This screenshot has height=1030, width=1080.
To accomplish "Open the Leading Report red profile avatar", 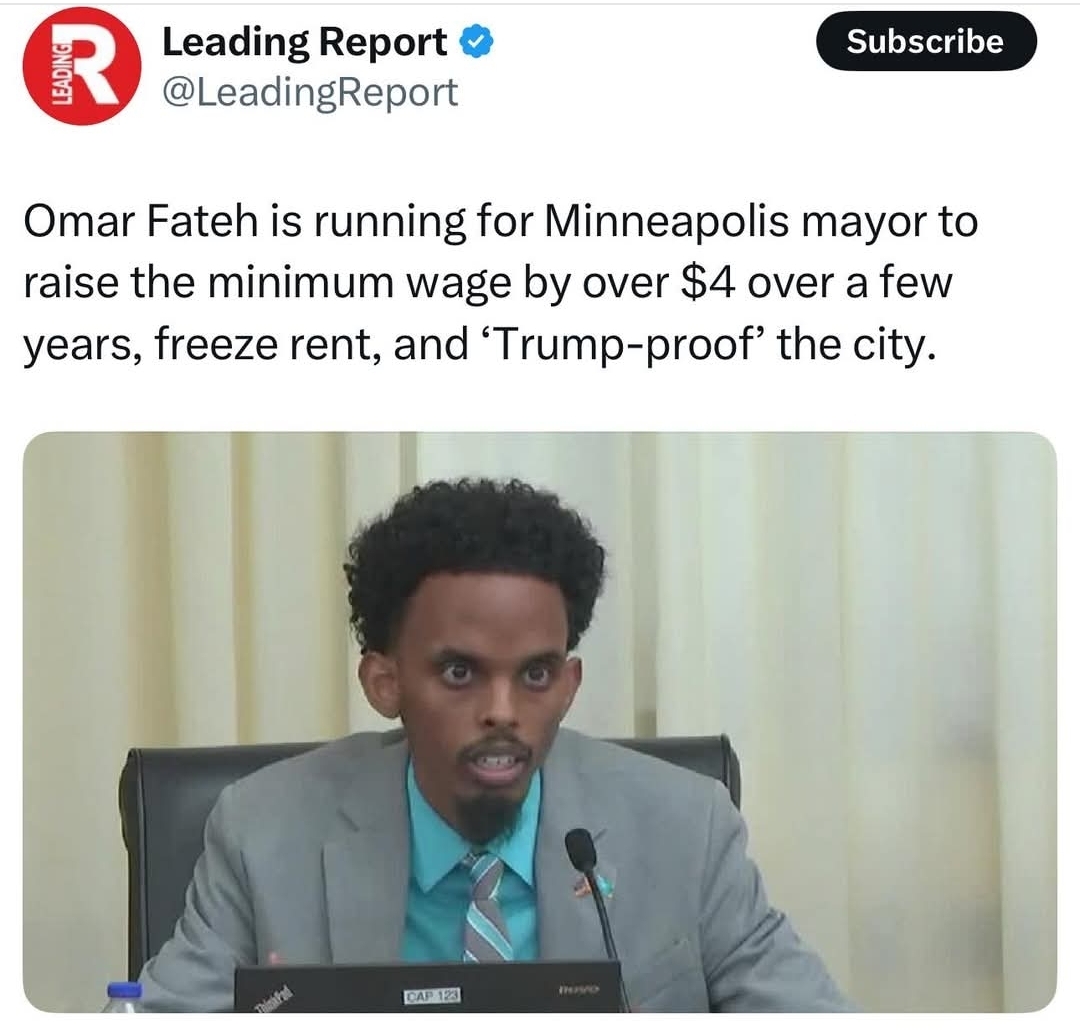I will pyautogui.click(x=82, y=66).
